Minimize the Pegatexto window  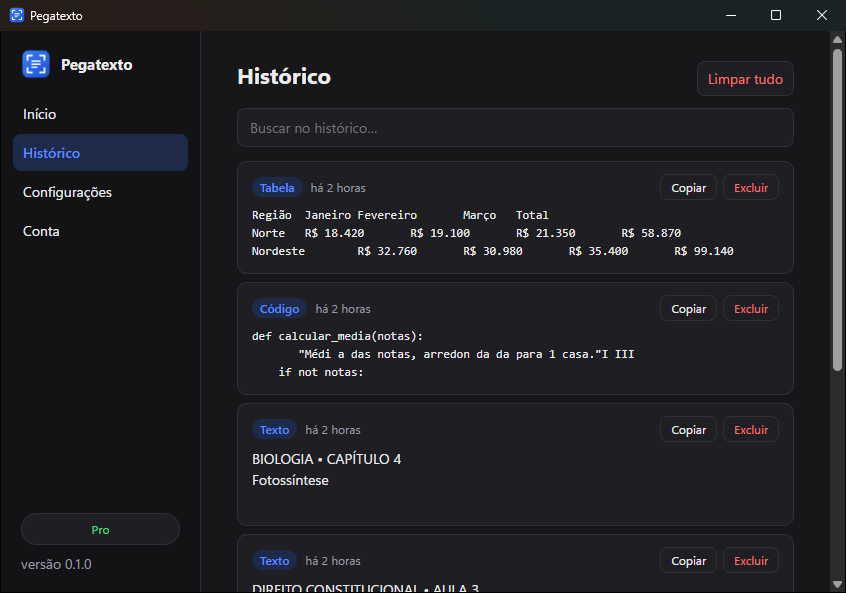pos(731,15)
